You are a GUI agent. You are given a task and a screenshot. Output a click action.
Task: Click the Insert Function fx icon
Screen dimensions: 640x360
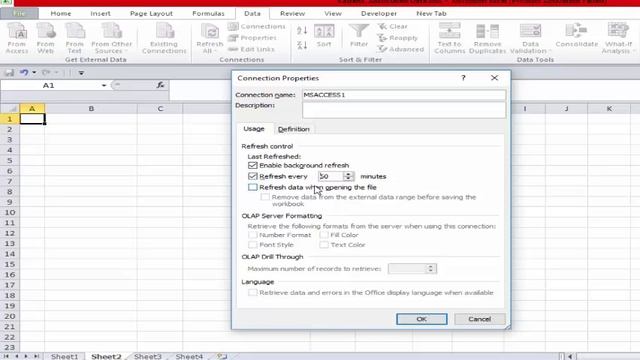click(x=160, y=85)
